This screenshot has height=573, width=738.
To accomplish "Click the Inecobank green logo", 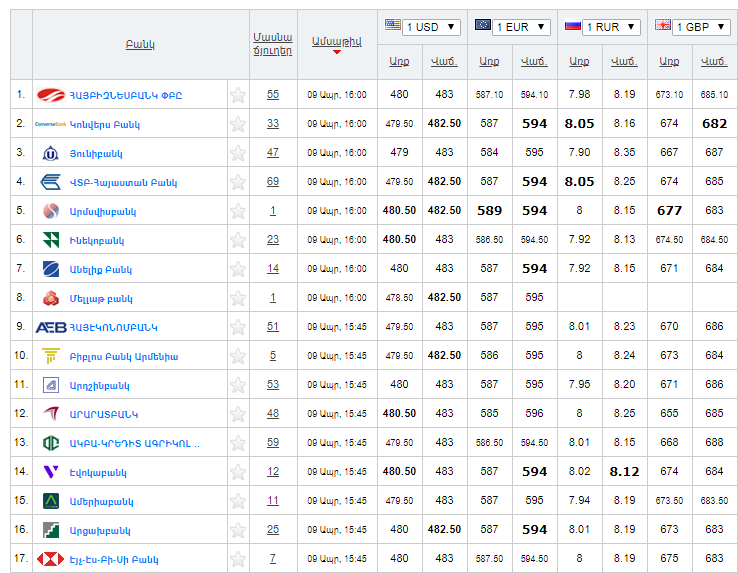I will 51,240.
